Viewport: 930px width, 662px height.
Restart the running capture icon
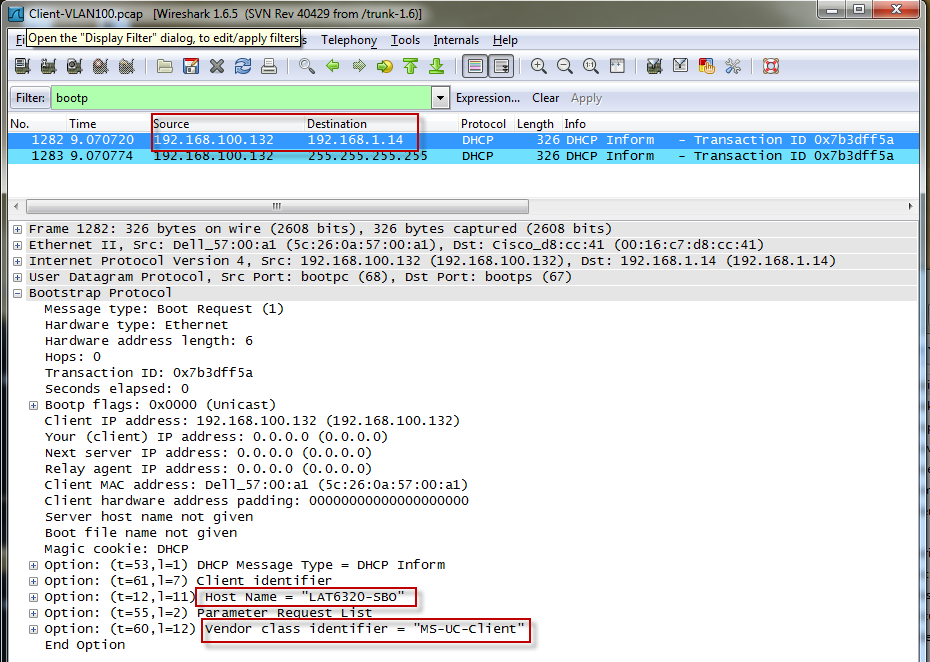pos(127,66)
